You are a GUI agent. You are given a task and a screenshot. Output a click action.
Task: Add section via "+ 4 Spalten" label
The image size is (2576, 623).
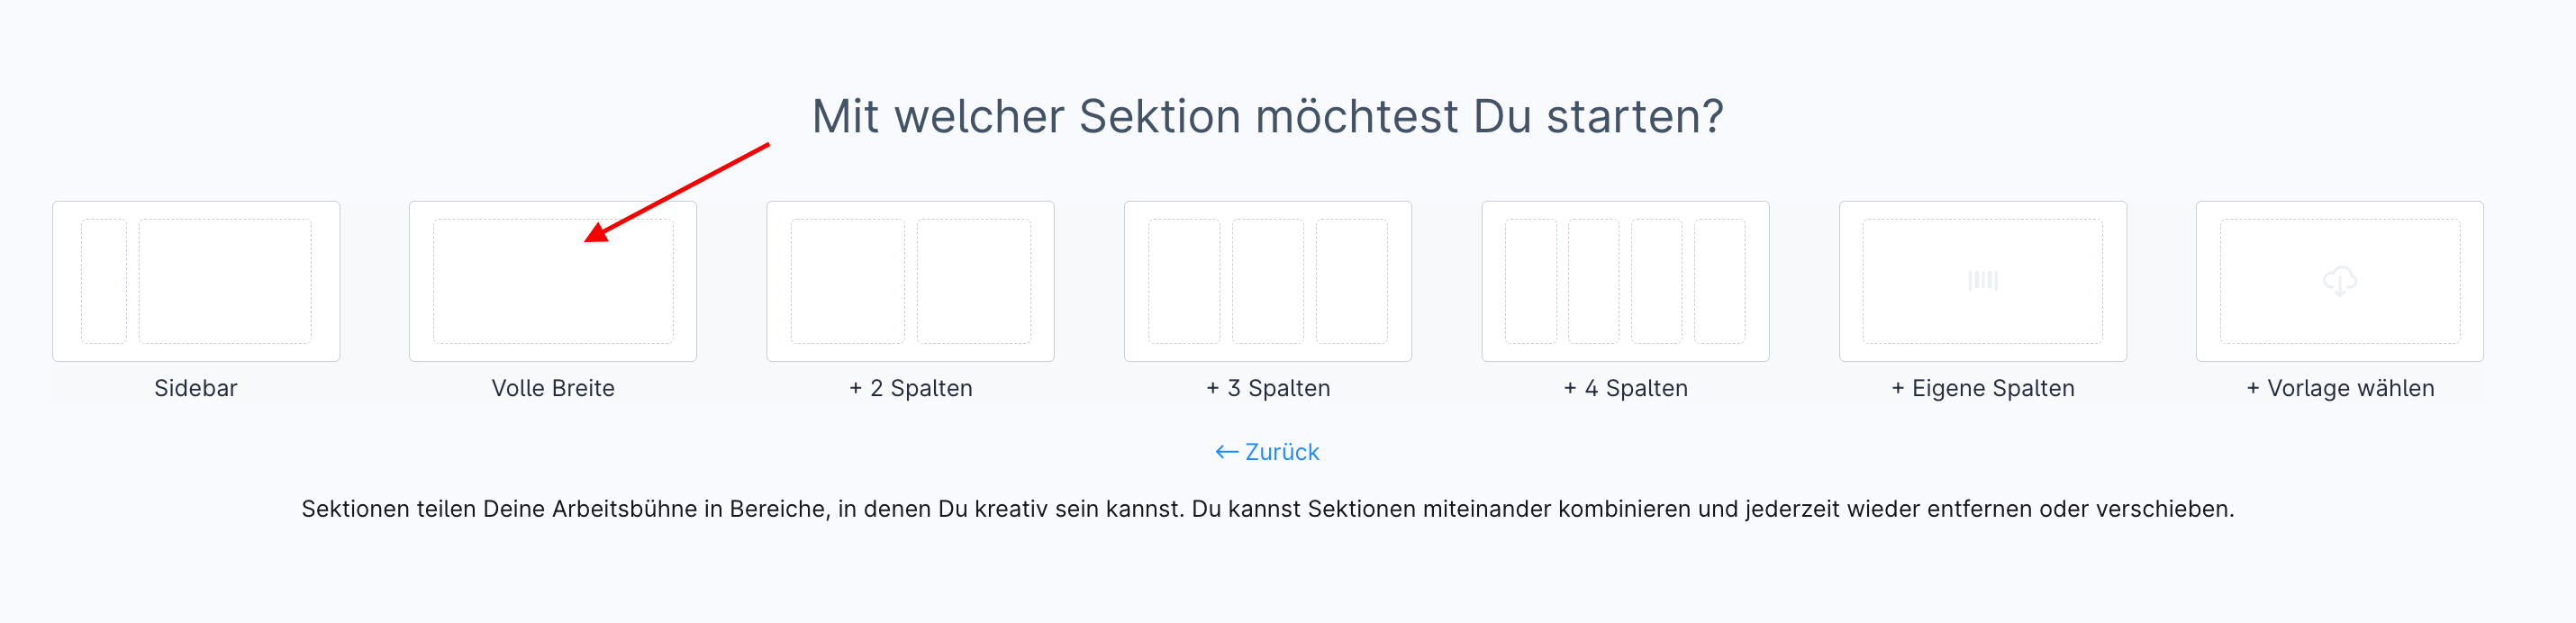coord(1625,388)
